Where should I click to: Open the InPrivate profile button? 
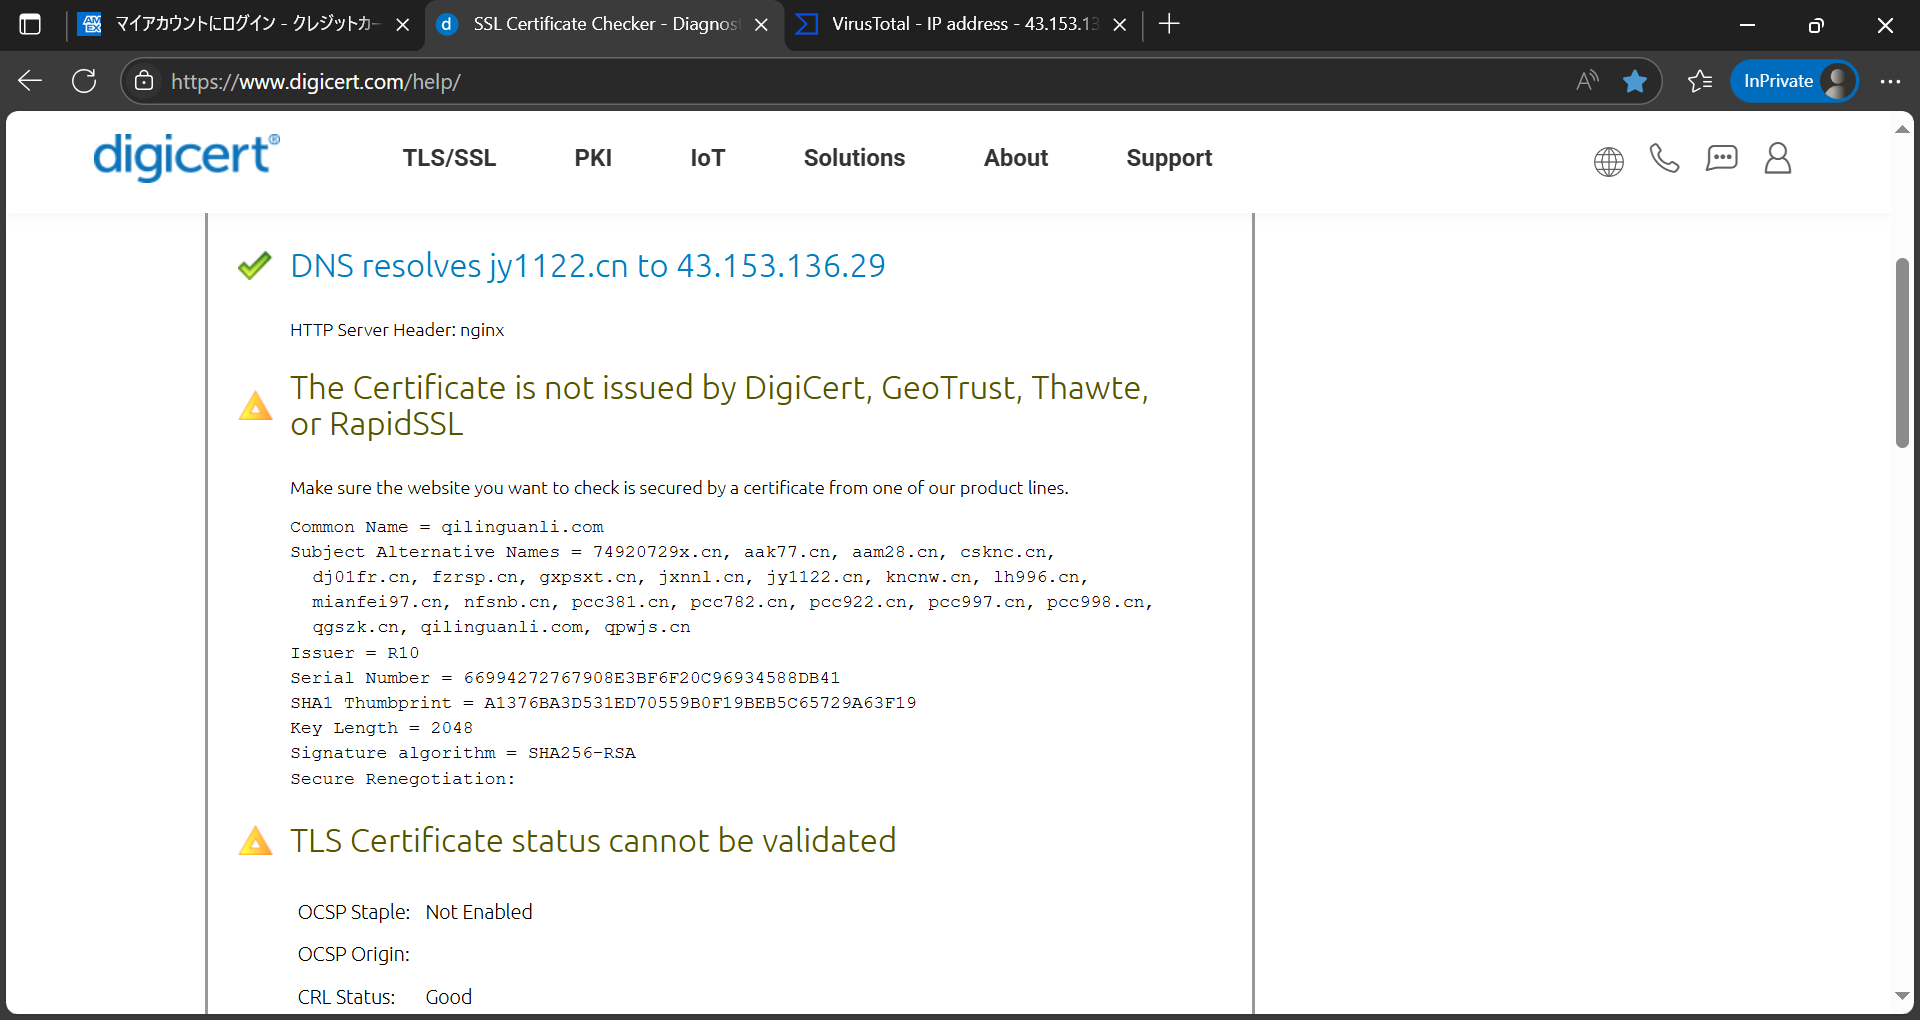1794,81
